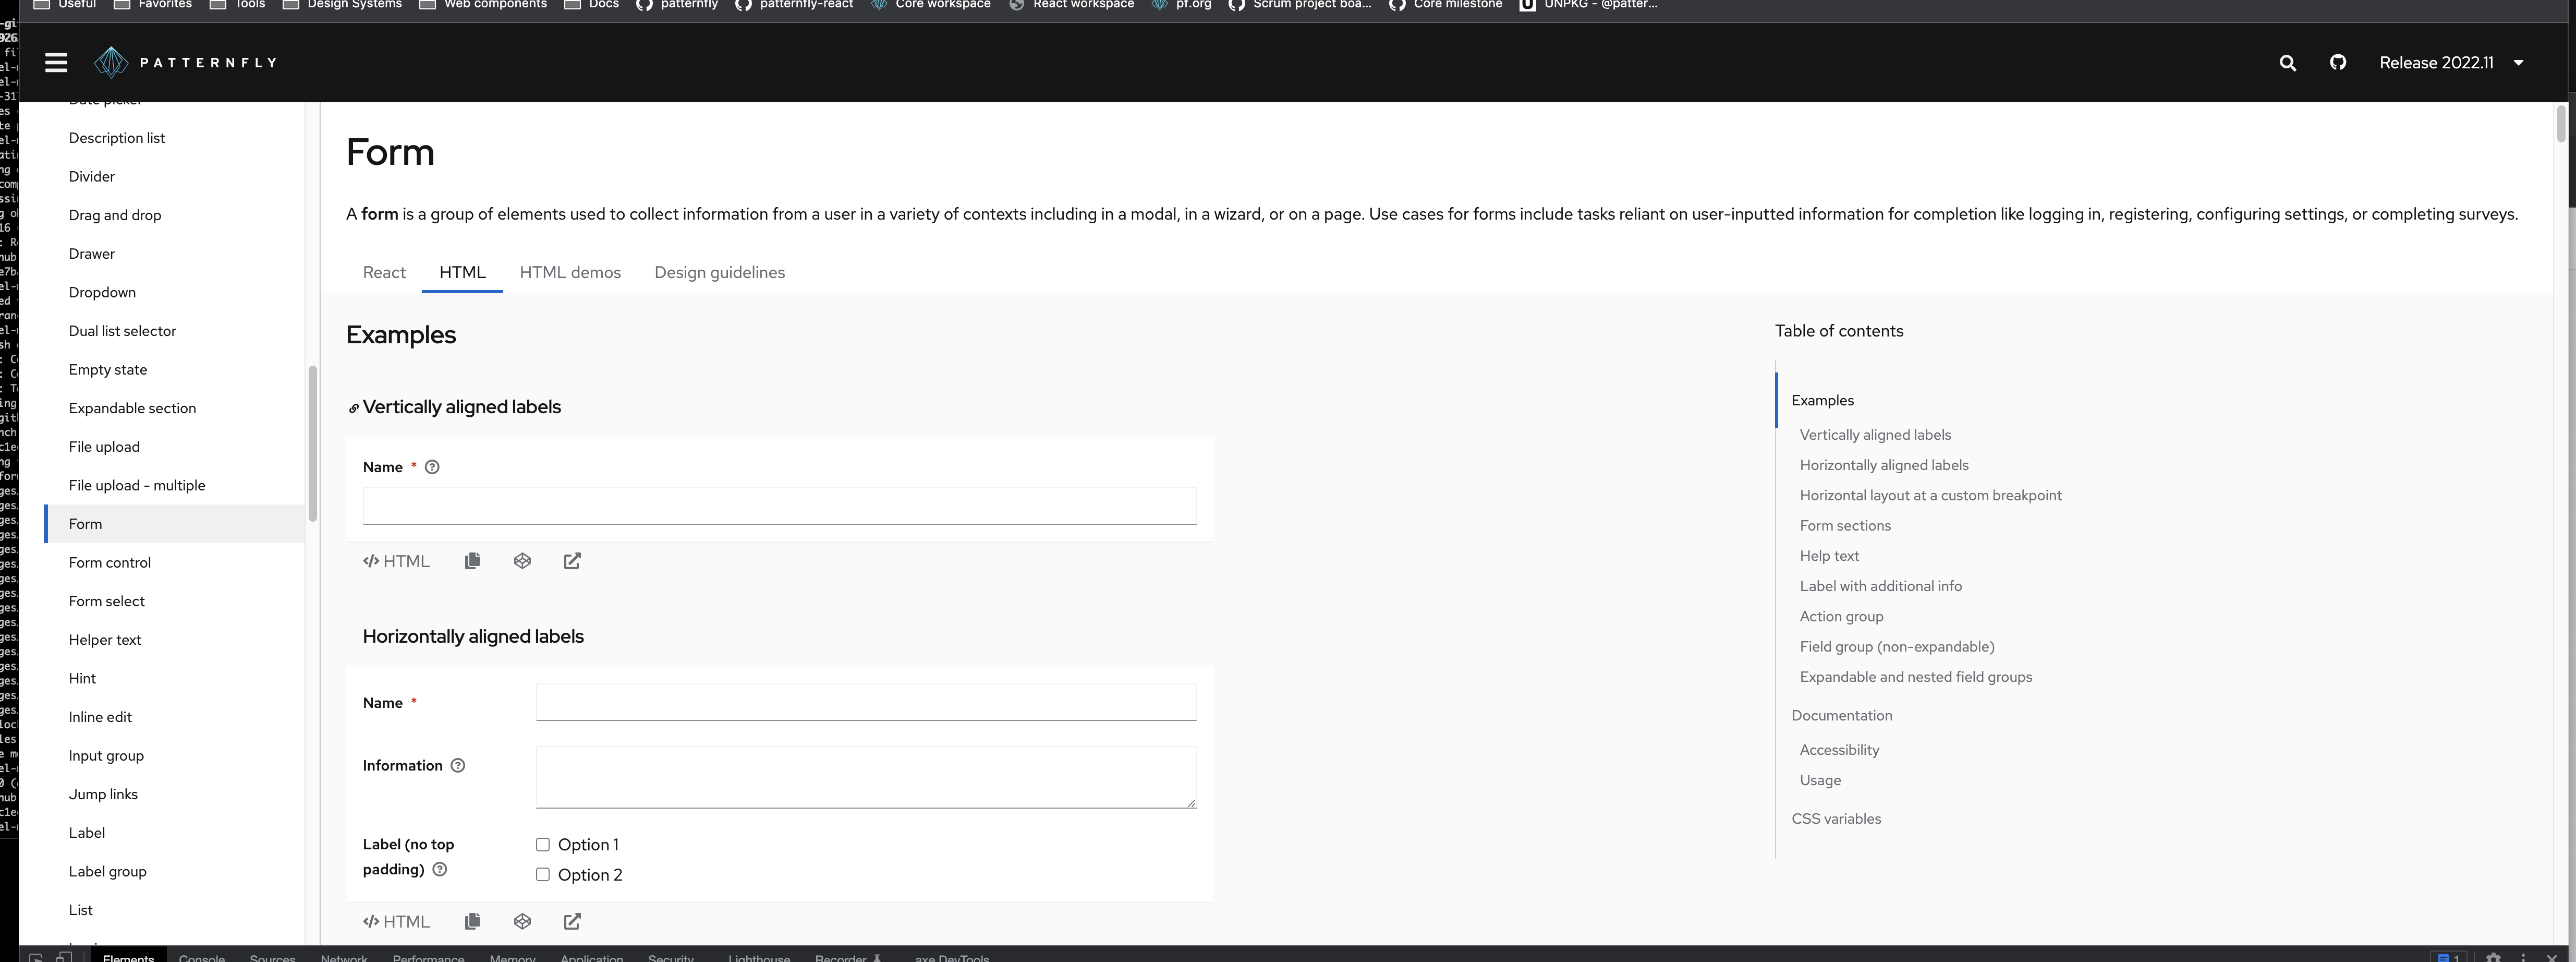Click the sidebar navigation scrollbar
The width and height of the screenshot is (2576, 962).
(312, 443)
